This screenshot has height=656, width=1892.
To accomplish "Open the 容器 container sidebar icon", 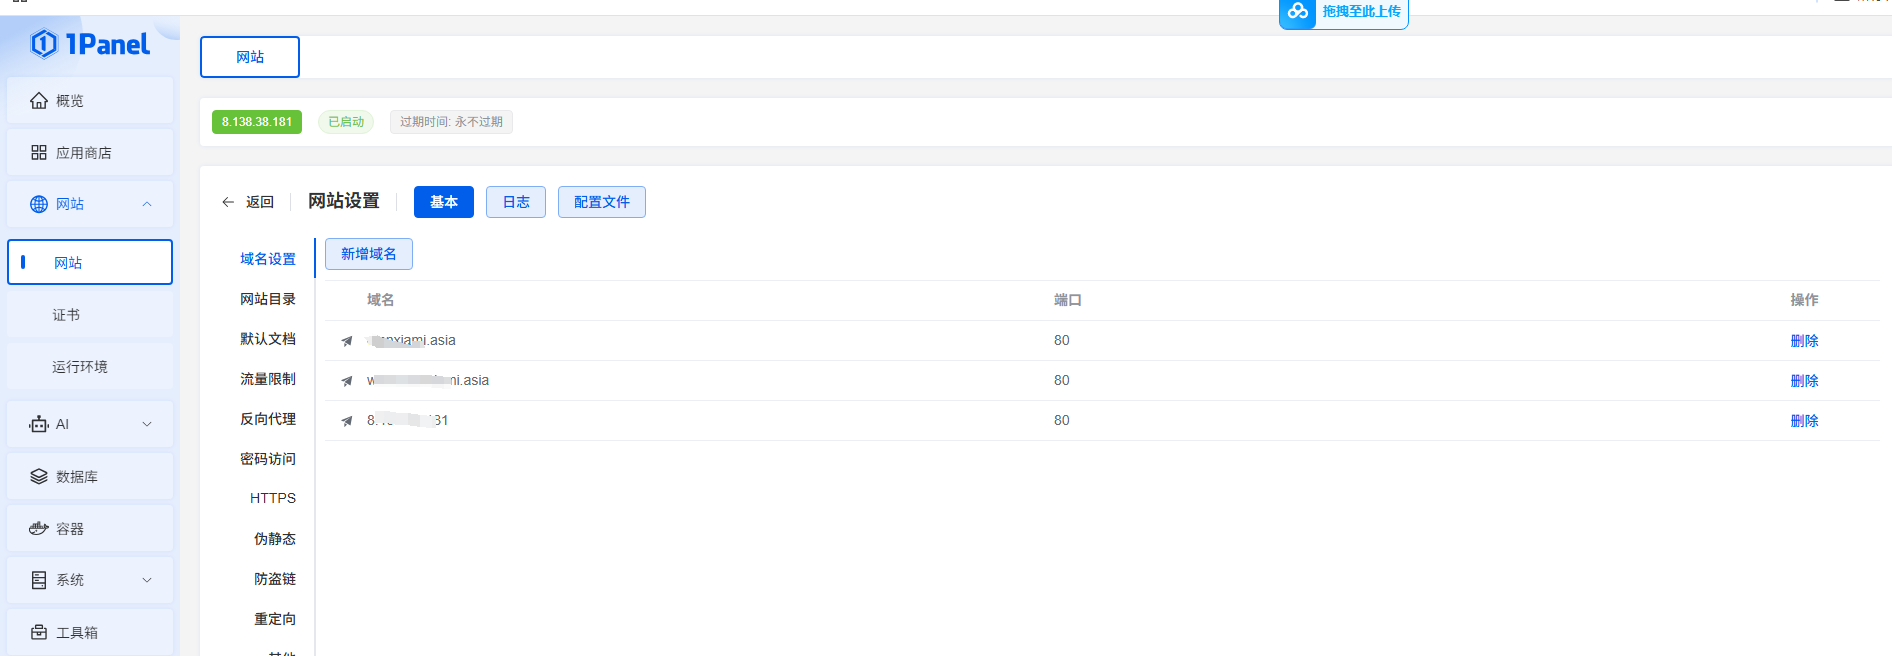I will tap(38, 527).
